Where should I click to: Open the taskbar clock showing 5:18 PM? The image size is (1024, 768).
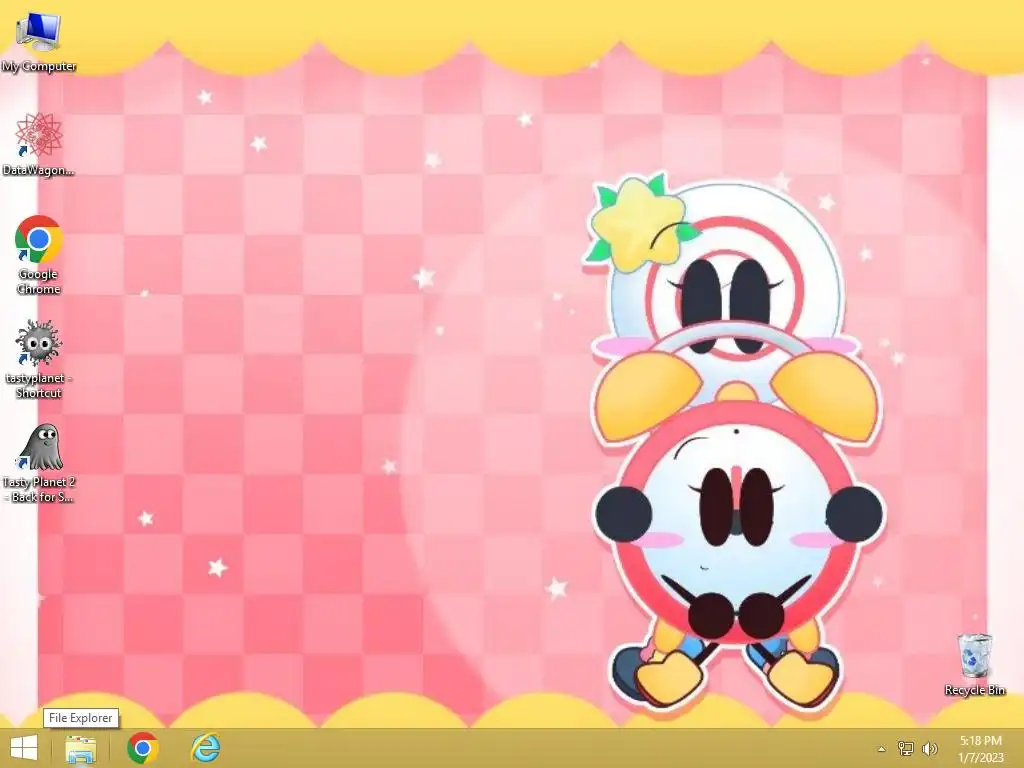click(x=981, y=741)
